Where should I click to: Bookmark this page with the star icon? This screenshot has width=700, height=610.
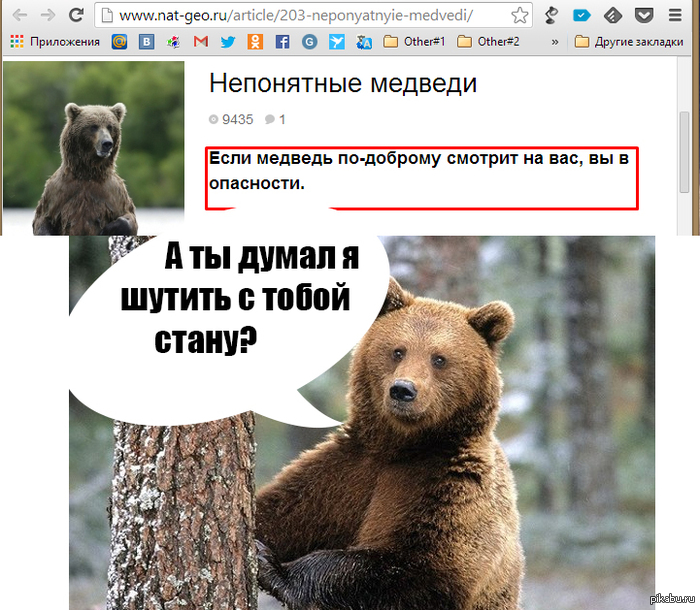(x=518, y=16)
